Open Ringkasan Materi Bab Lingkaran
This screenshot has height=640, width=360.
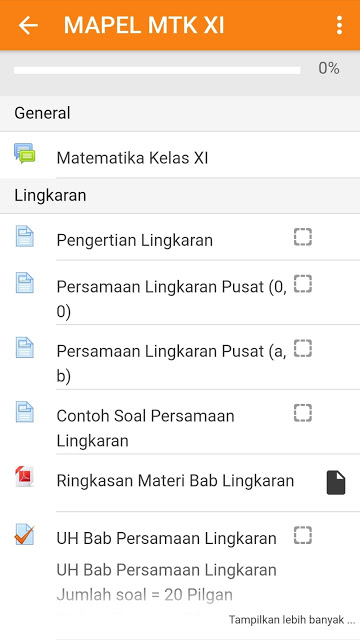click(175, 481)
